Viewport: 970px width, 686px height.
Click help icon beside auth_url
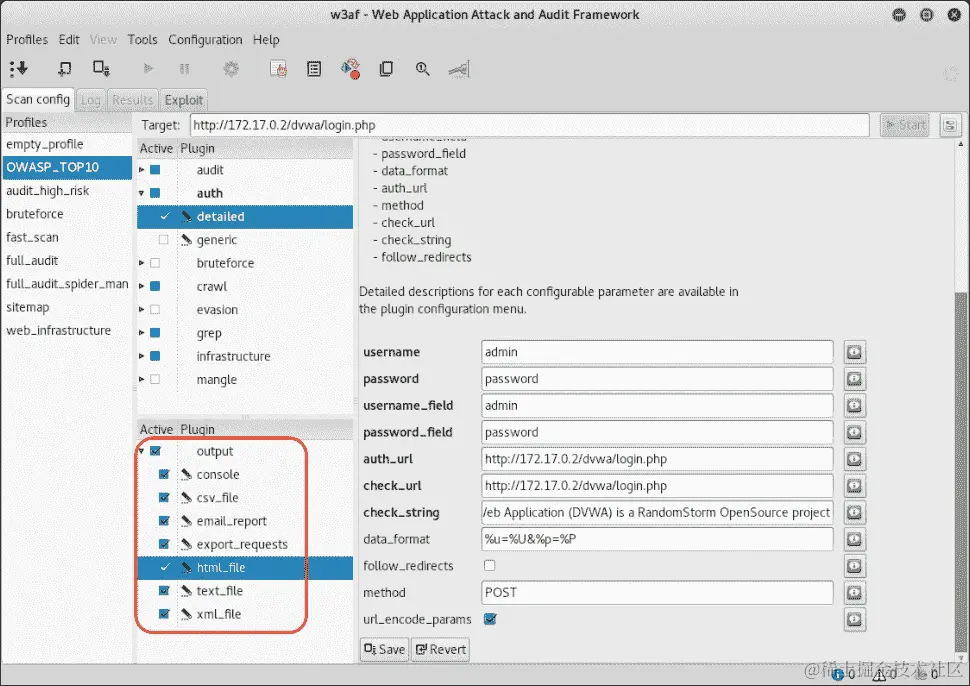pyautogui.click(x=854, y=459)
